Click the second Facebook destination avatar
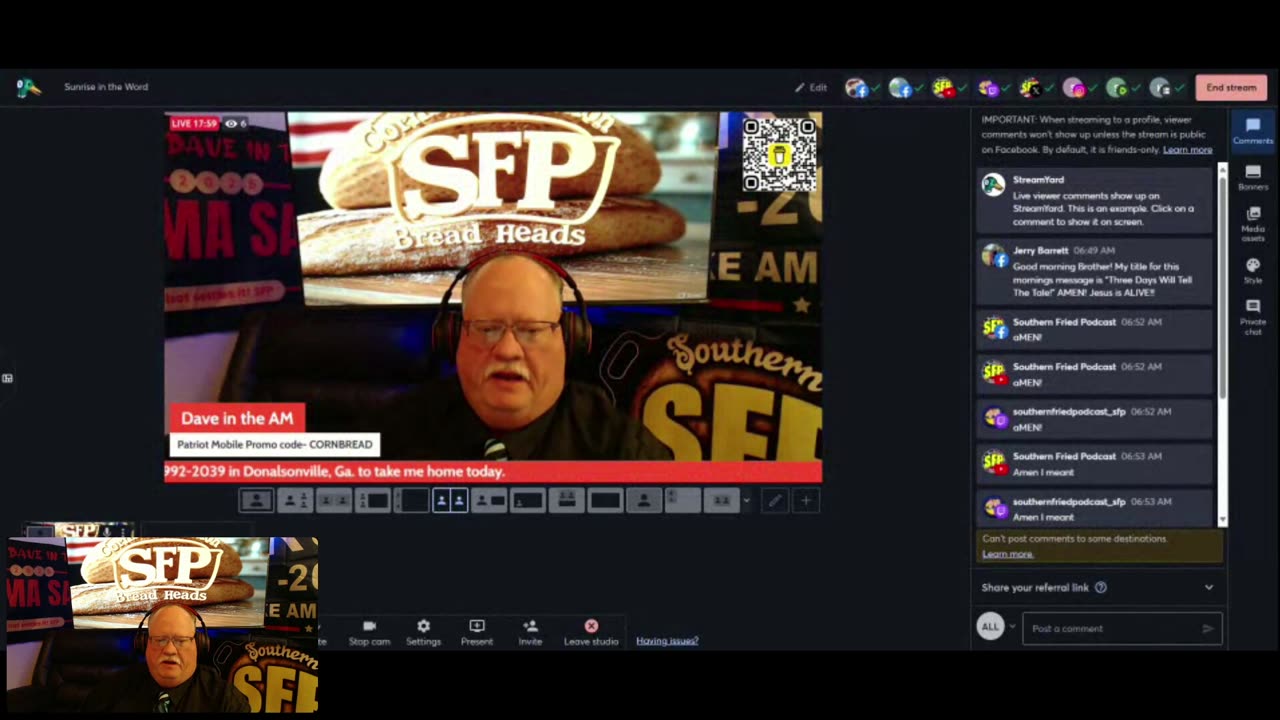Screen dimensions: 1280x720 (900, 88)
